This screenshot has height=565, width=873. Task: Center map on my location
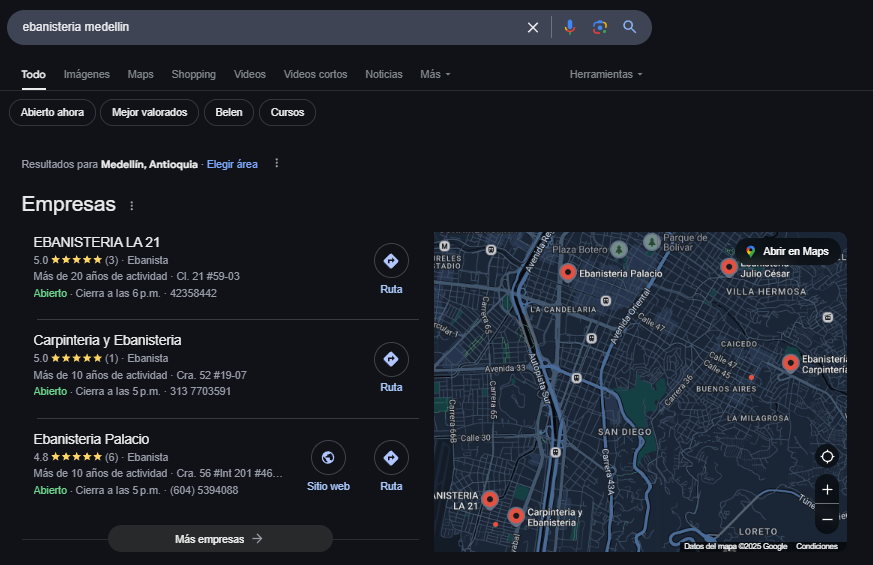(x=827, y=457)
